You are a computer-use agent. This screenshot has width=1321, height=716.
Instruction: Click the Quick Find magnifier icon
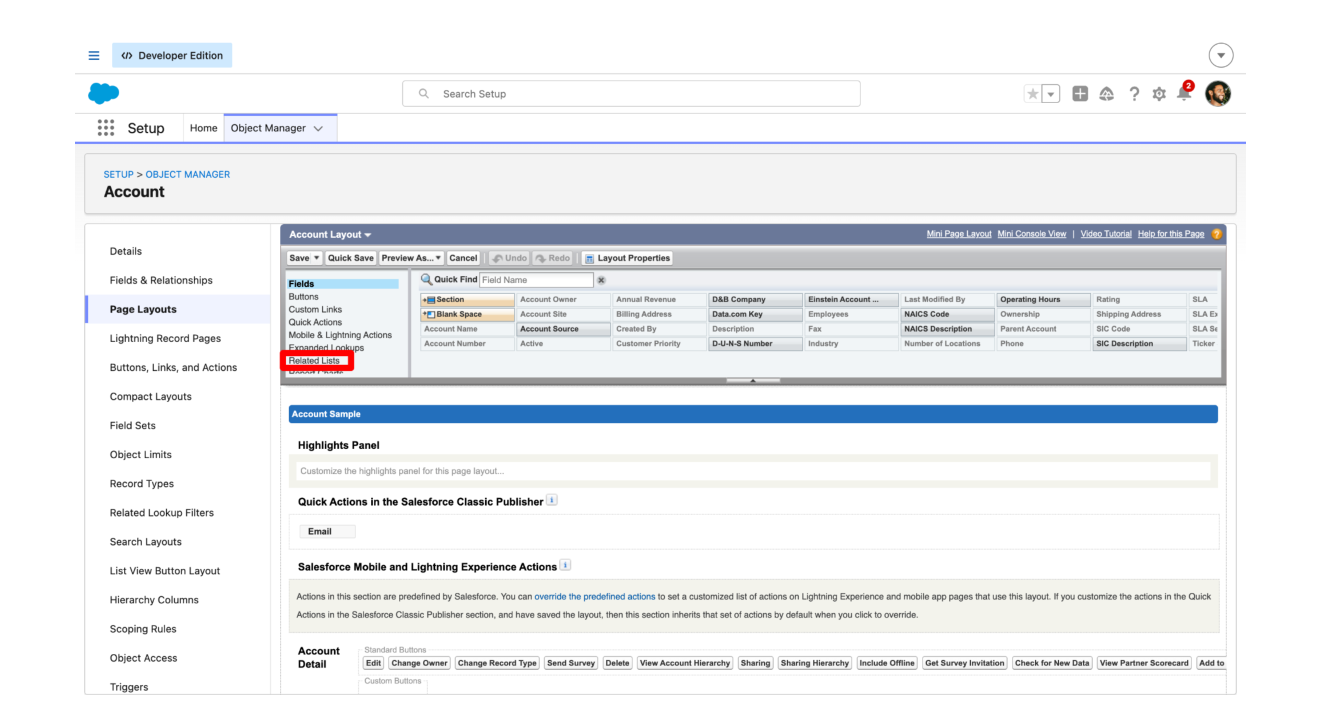(x=425, y=280)
